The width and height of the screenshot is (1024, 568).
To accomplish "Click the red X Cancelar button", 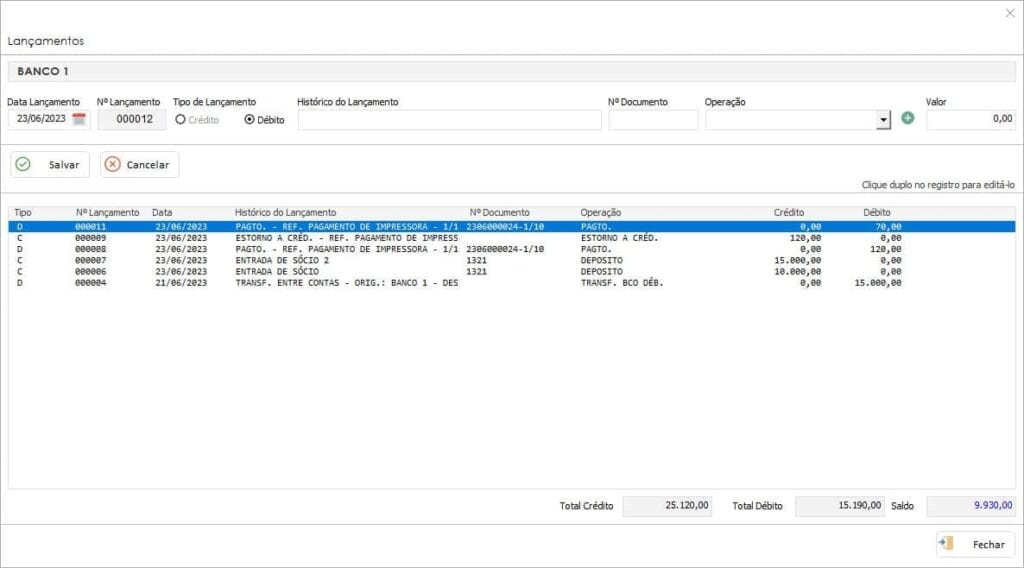I will click(139, 165).
